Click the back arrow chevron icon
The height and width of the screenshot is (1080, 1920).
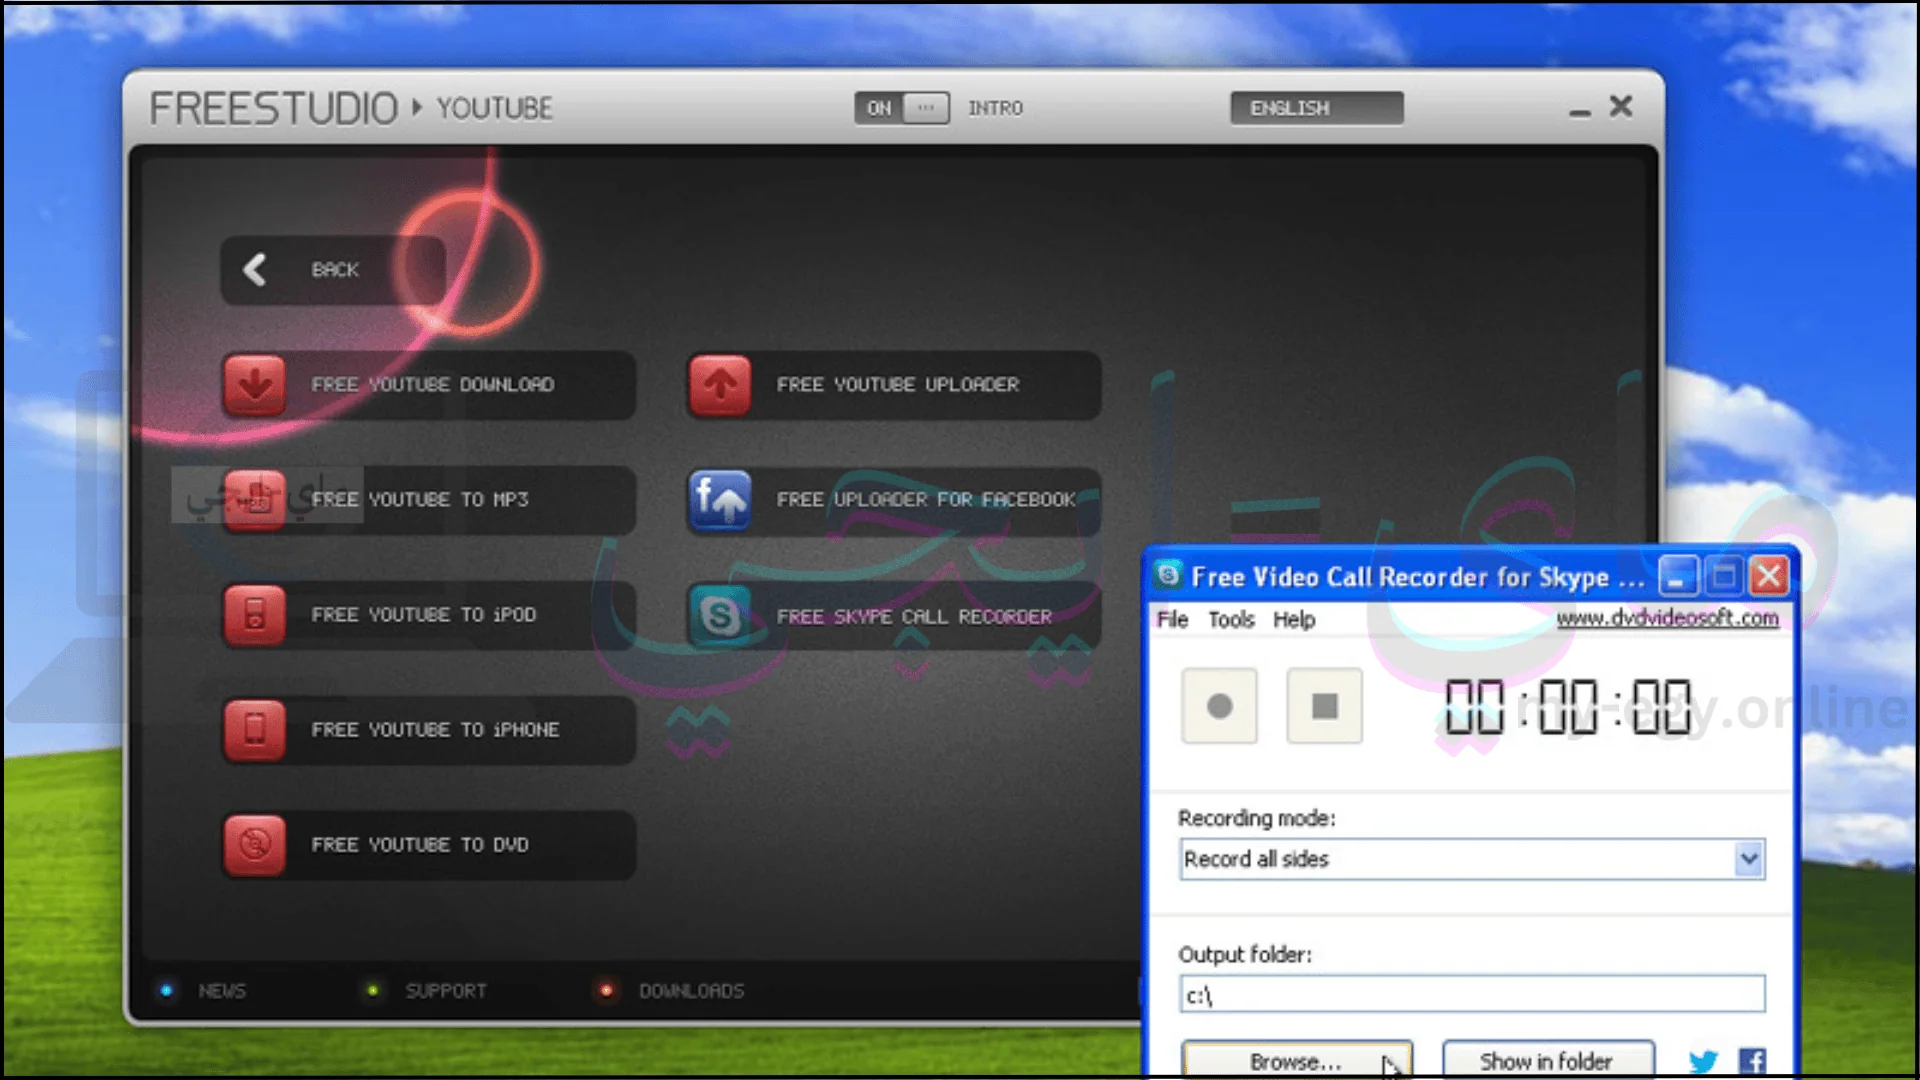coord(255,269)
